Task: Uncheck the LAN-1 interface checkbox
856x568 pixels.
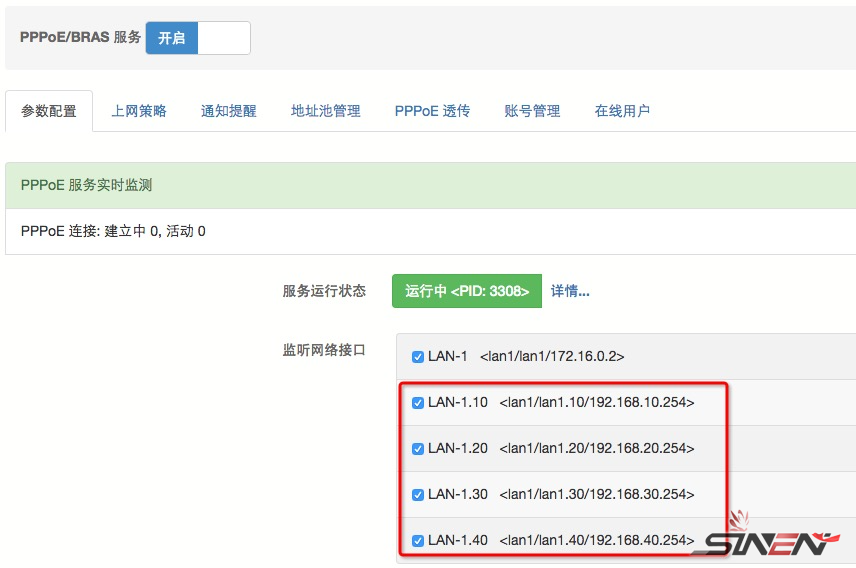Action: [418, 357]
